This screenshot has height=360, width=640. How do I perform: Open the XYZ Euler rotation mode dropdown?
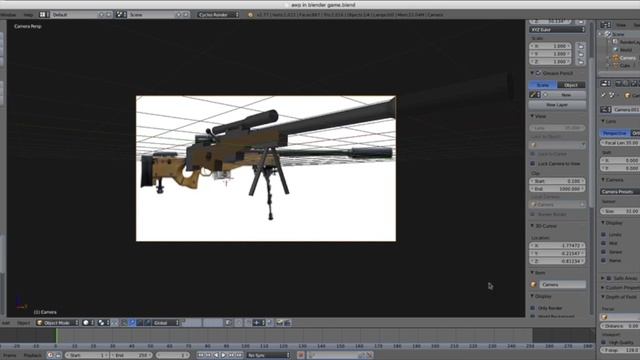(557, 30)
